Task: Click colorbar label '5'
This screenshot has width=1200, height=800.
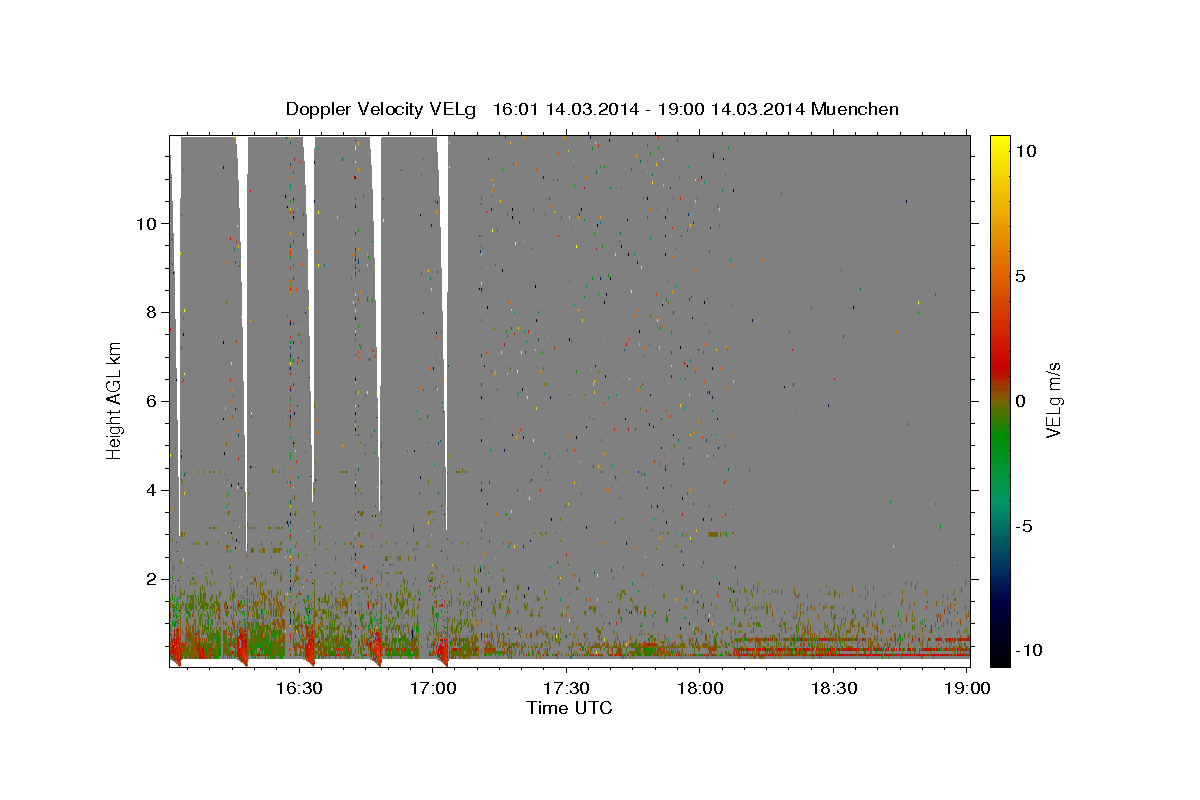Action: 1021,276
